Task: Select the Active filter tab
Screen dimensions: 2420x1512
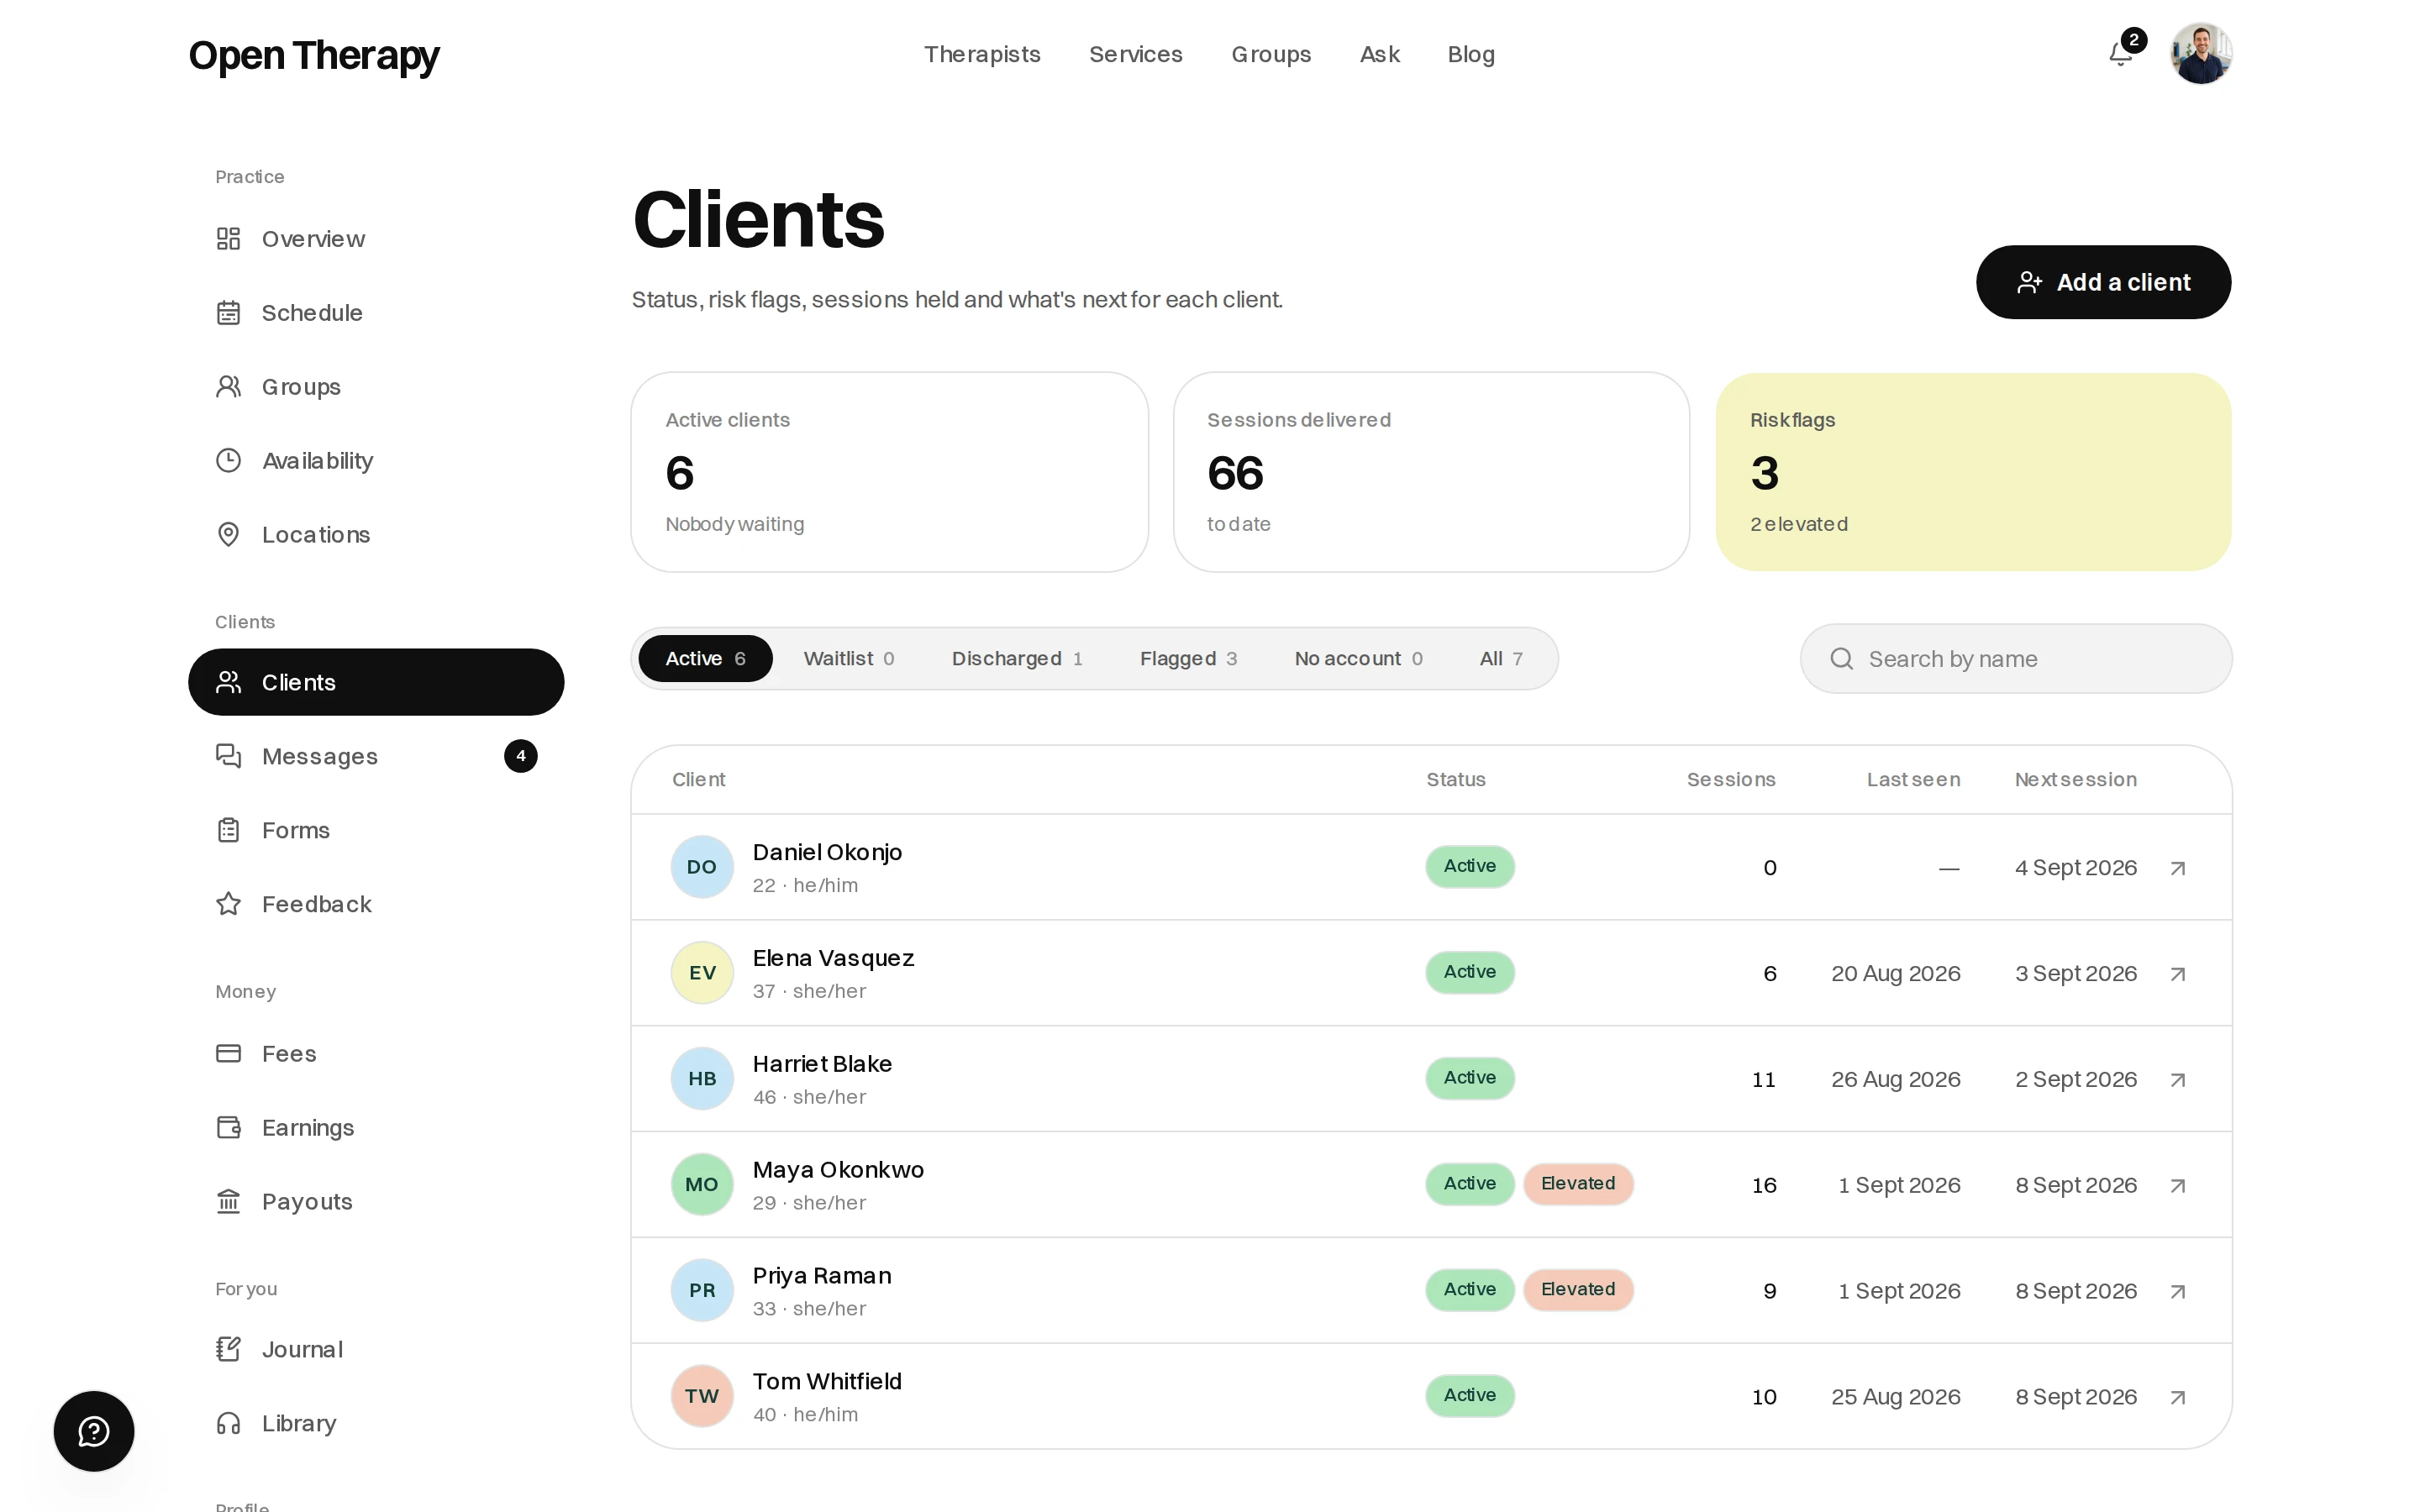Action: [x=705, y=659]
